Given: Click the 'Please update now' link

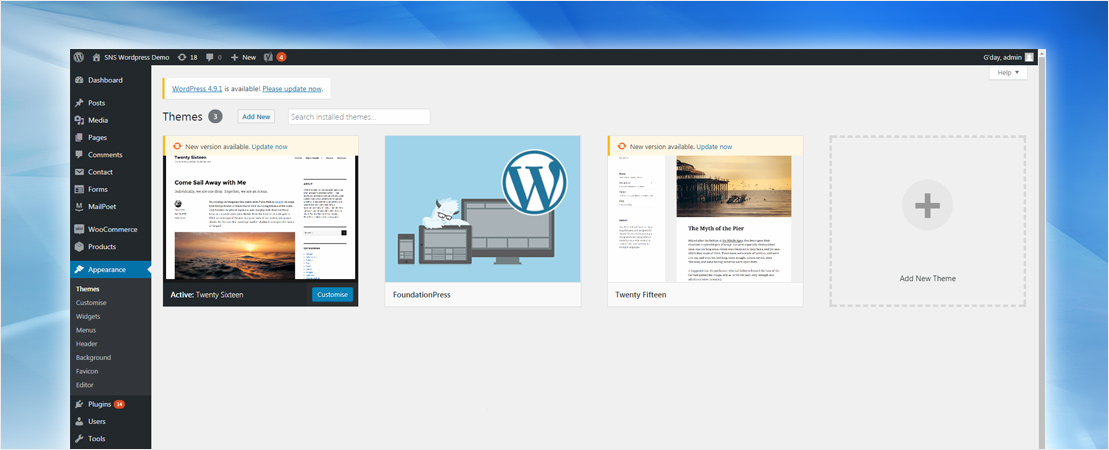Looking at the screenshot, I should 292,89.
